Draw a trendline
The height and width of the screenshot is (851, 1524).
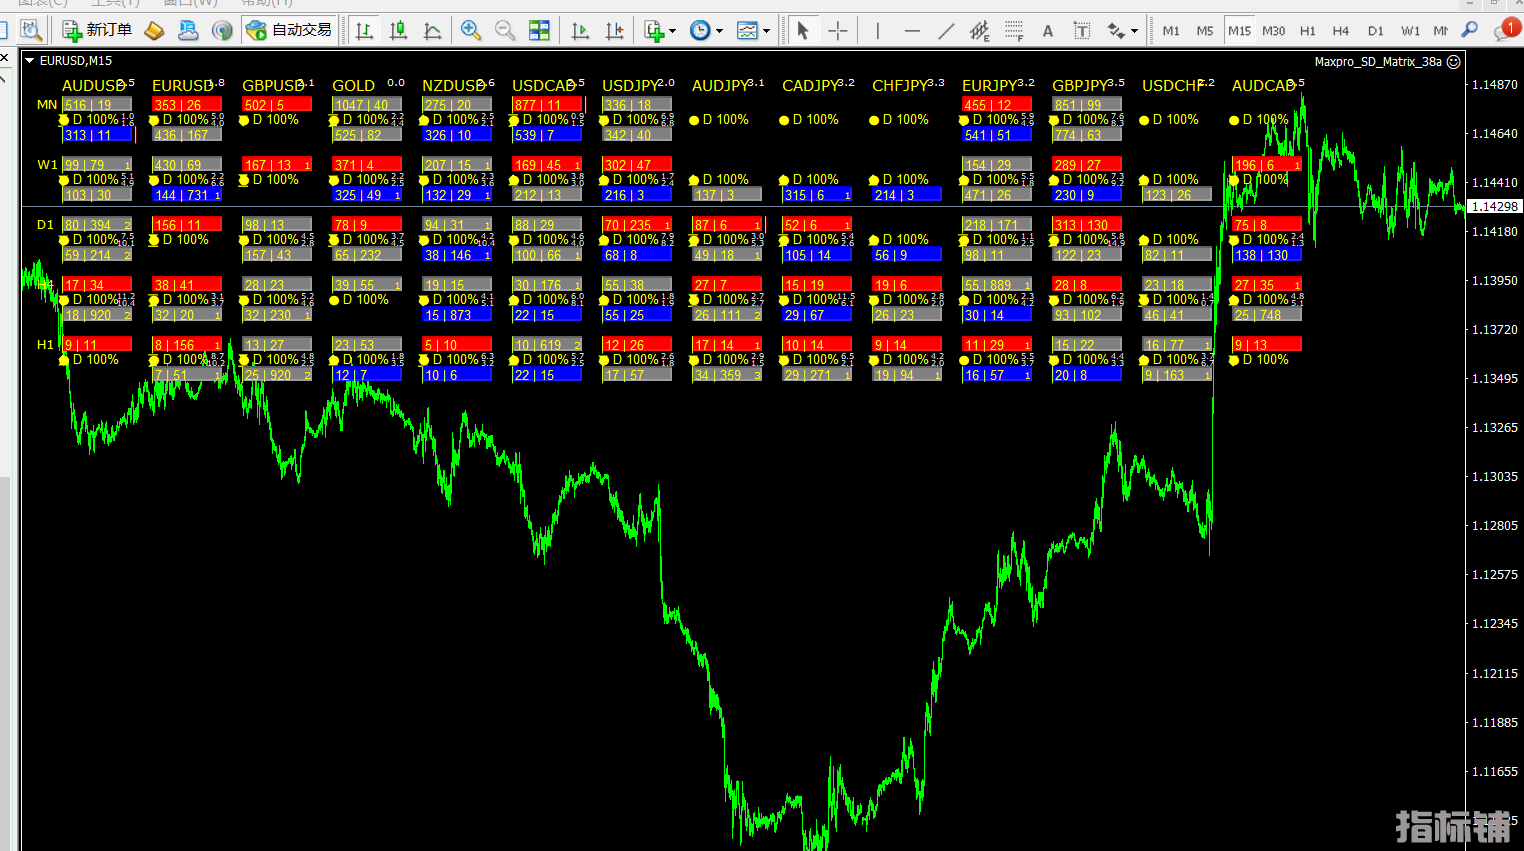945,31
